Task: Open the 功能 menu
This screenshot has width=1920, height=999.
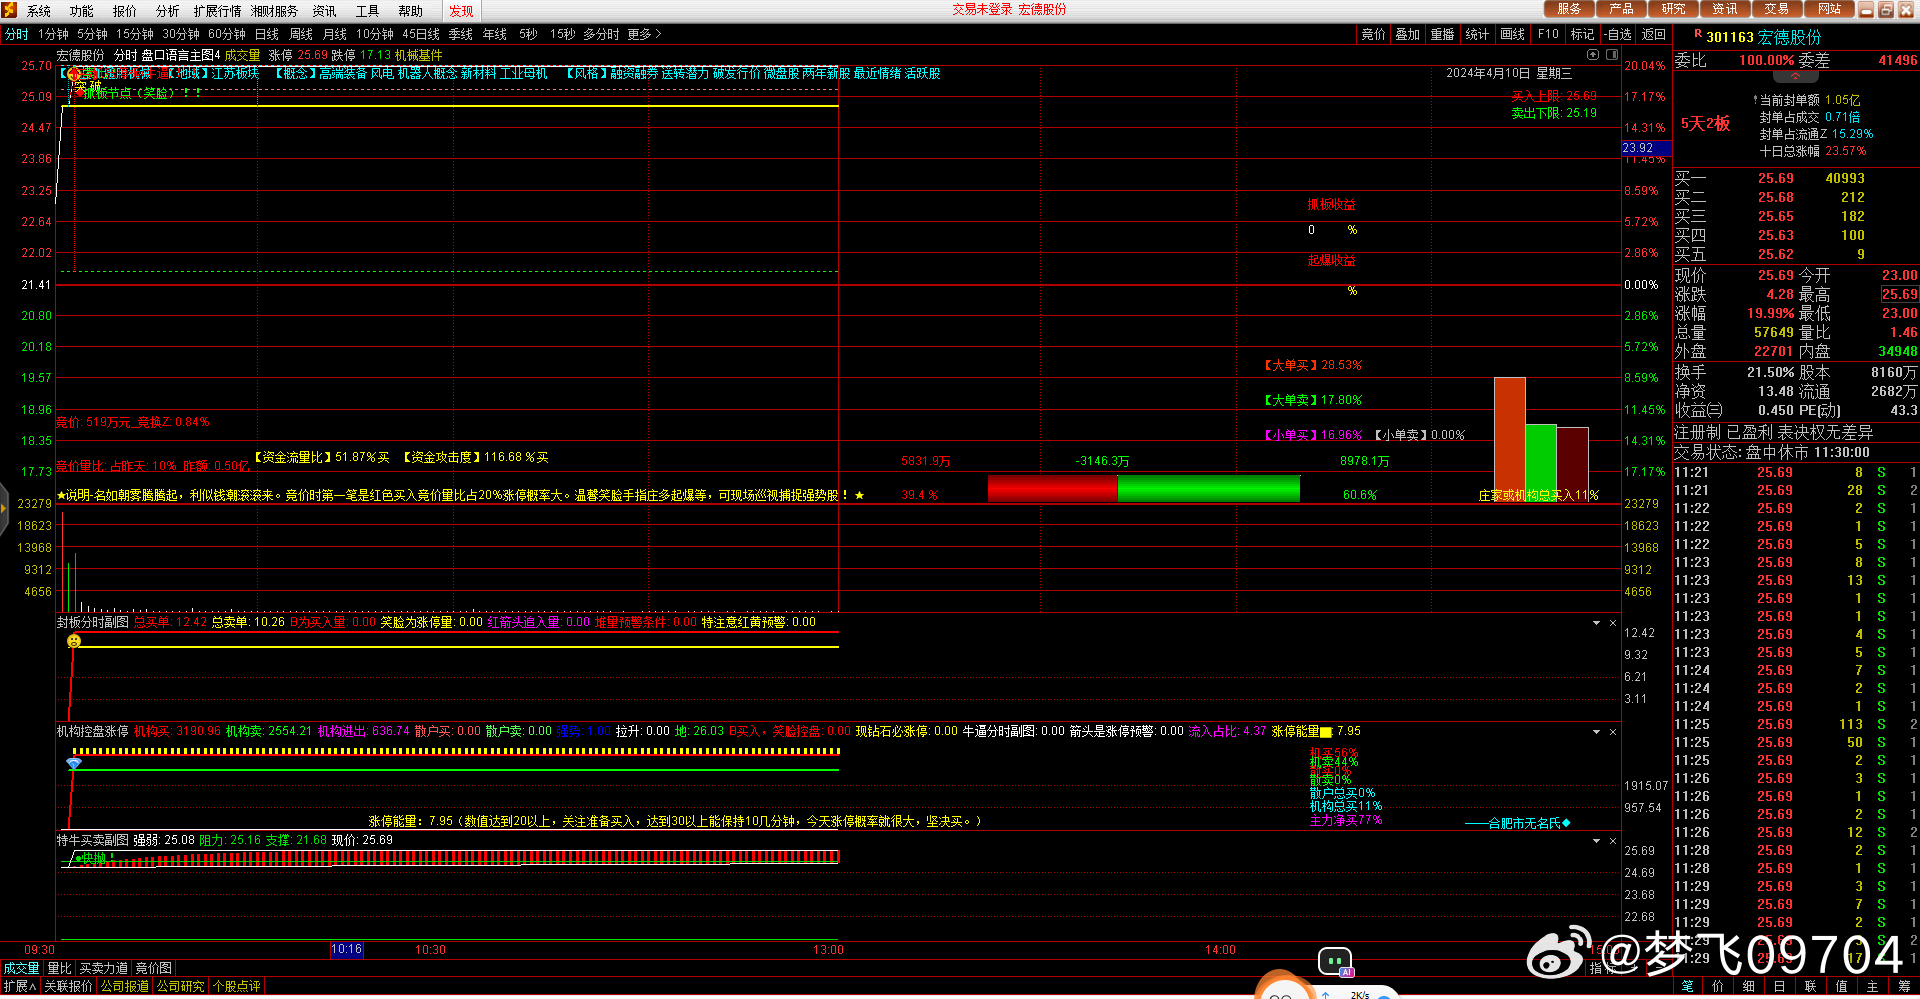Action: tap(82, 11)
